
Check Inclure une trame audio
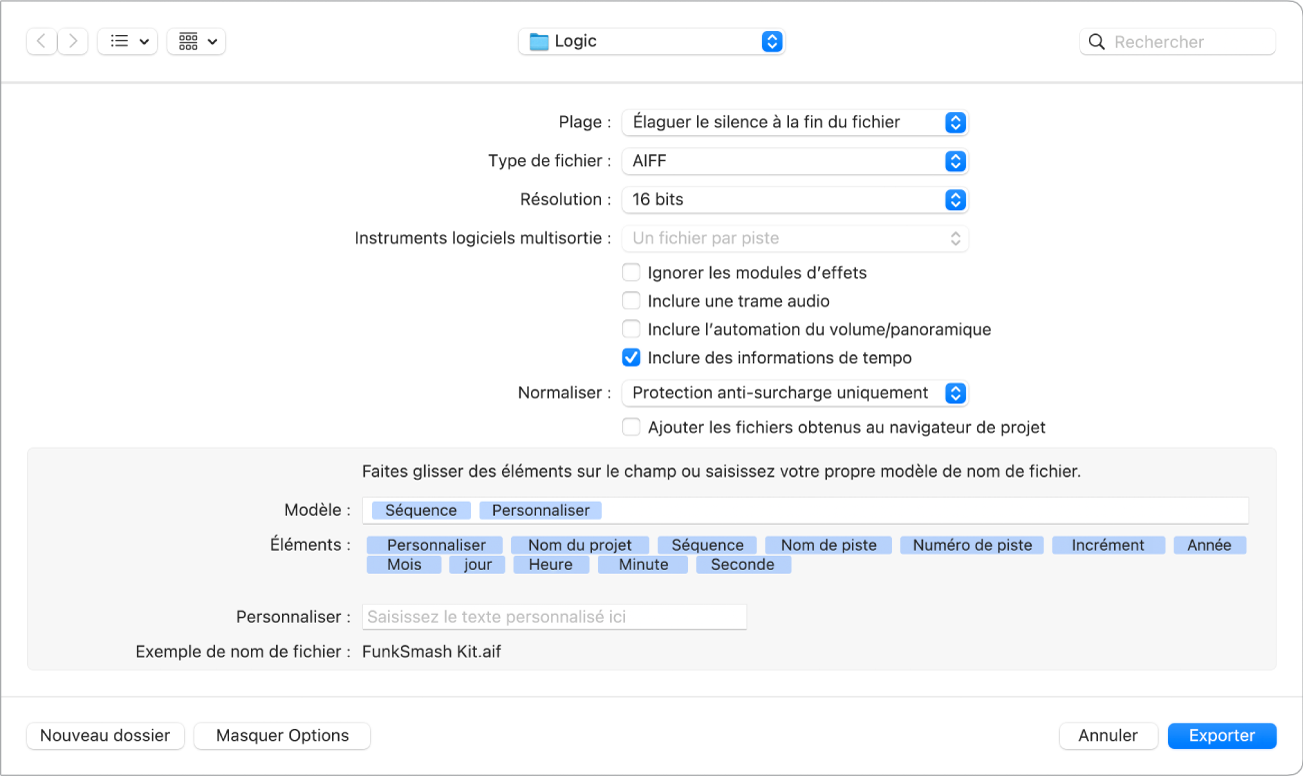point(631,301)
